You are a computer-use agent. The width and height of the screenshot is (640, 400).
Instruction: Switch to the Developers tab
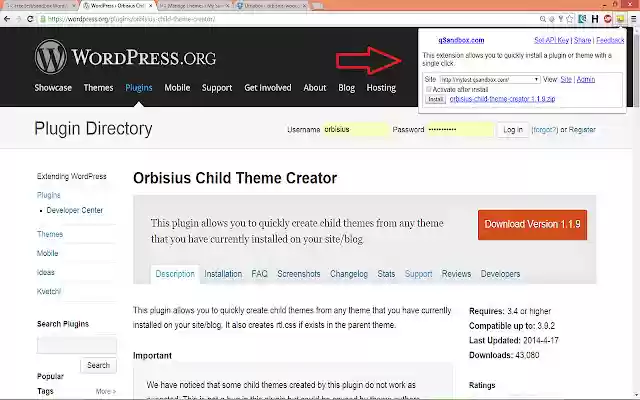pos(500,274)
